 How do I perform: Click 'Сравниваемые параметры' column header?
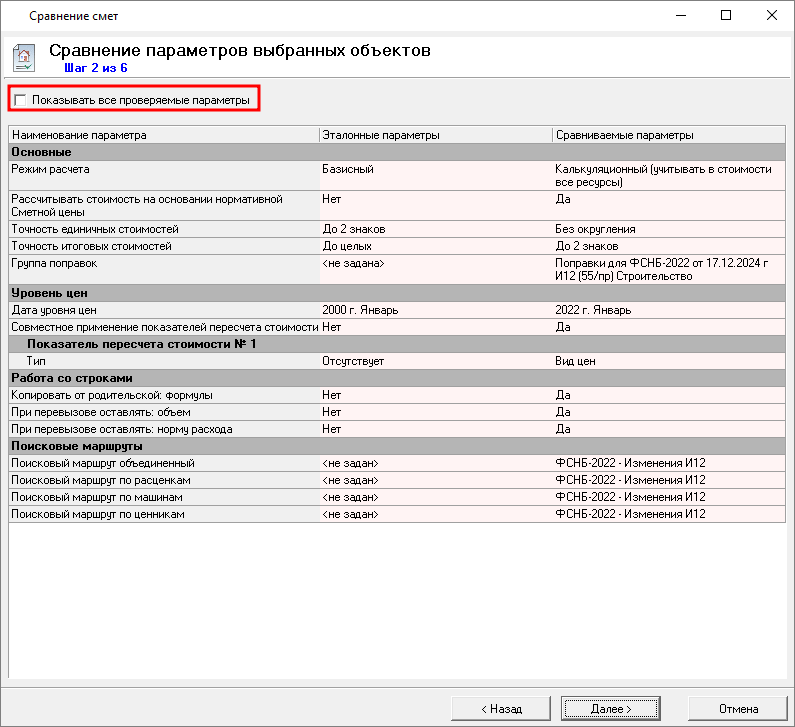pos(625,135)
